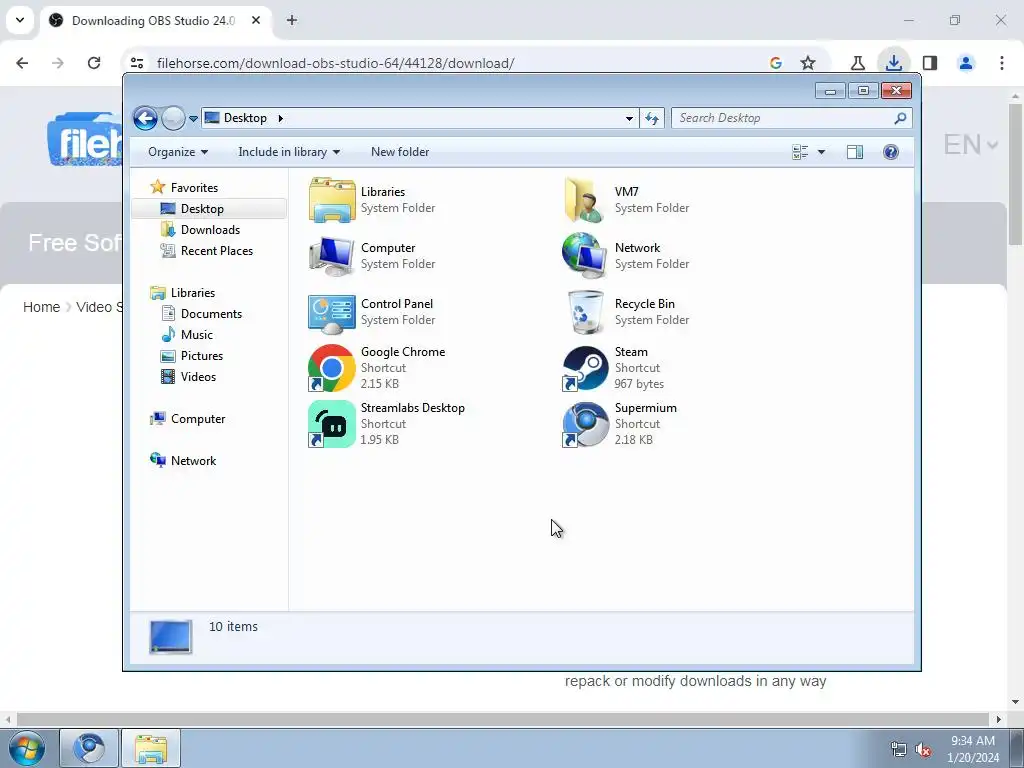Change your view icon in Explorer toolbar

pos(801,152)
